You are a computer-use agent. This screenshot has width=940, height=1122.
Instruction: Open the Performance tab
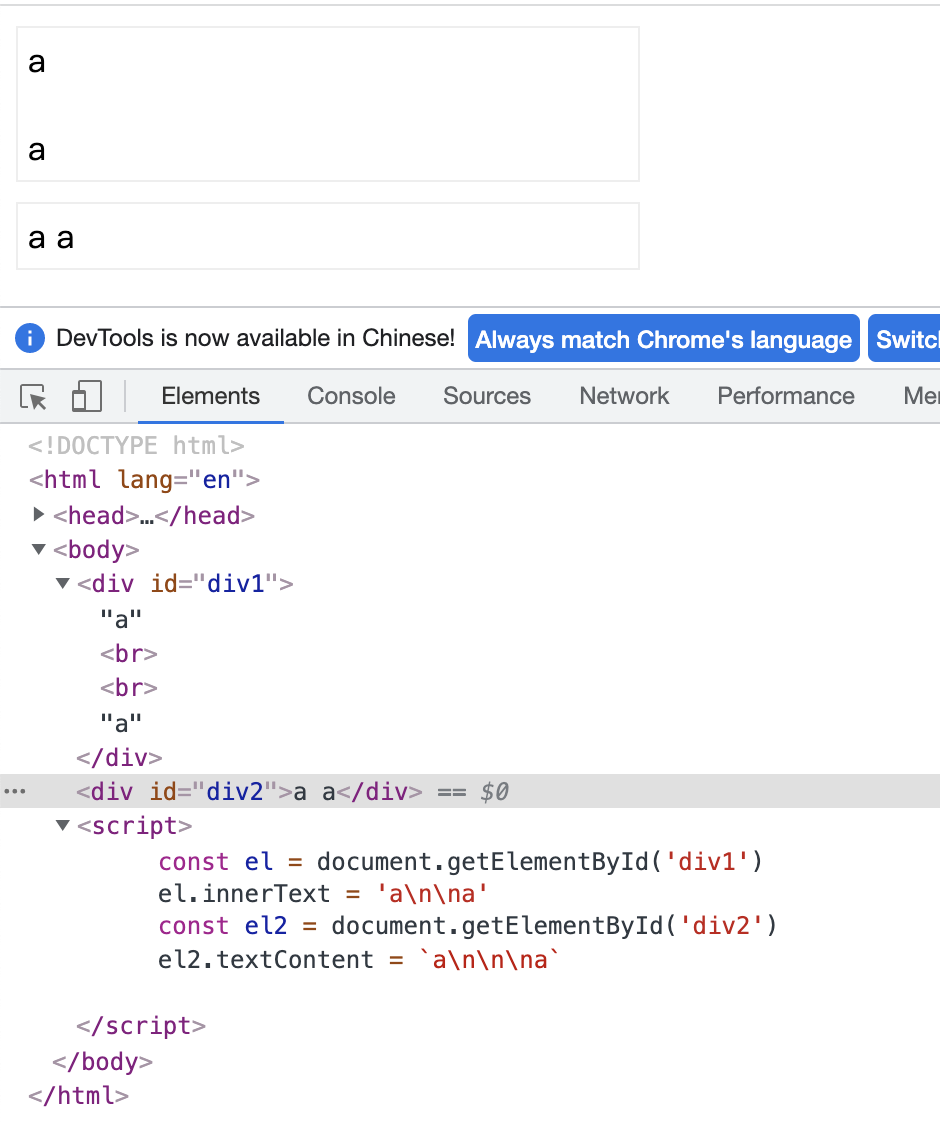[x=785, y=396]
